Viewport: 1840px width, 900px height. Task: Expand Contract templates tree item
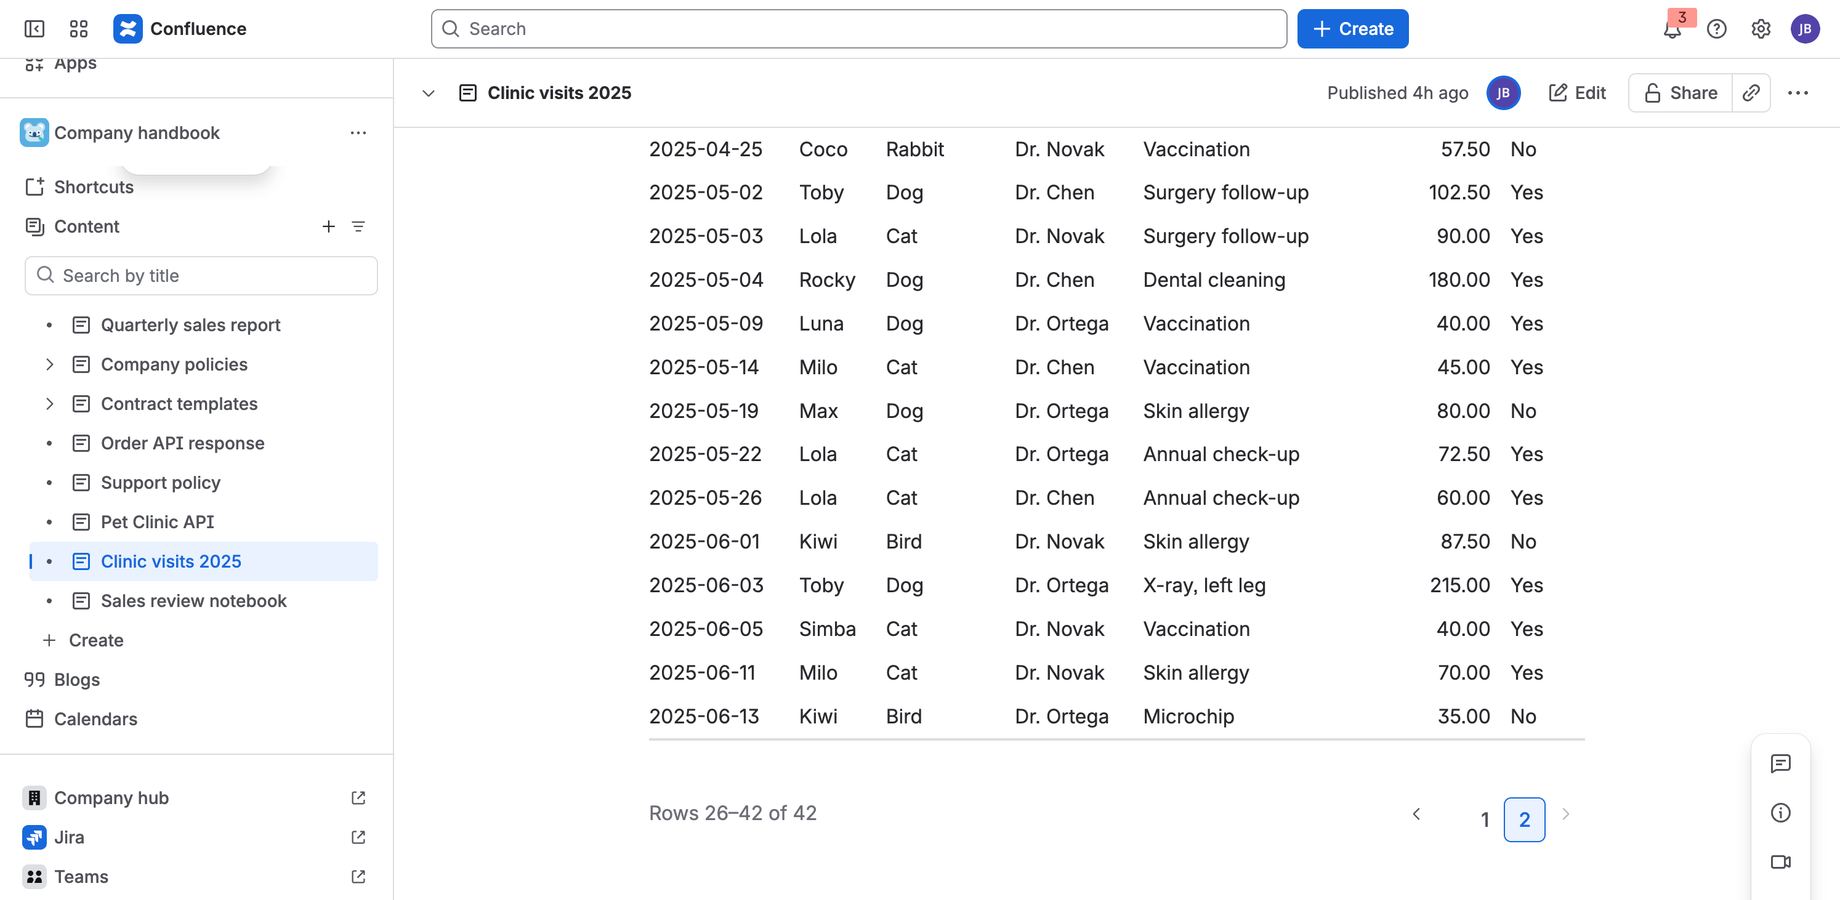(50, 404)
